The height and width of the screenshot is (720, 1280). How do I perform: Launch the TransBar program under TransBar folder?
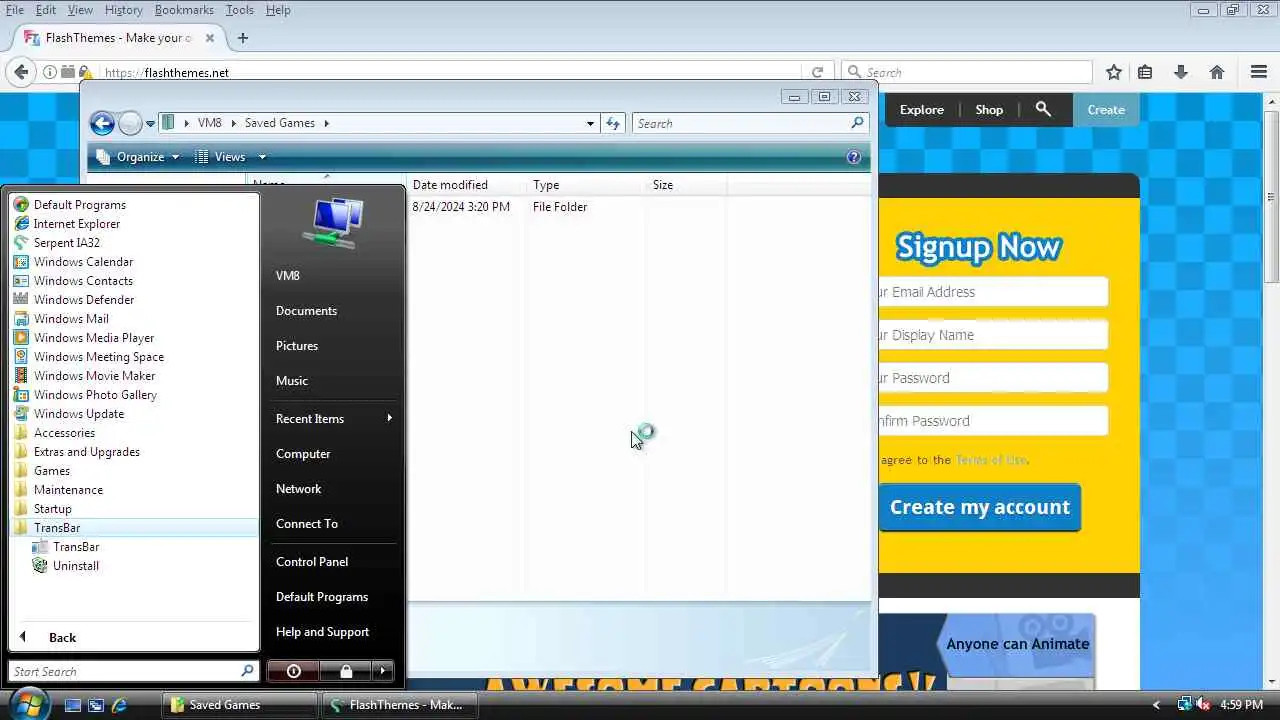(75, 547)
